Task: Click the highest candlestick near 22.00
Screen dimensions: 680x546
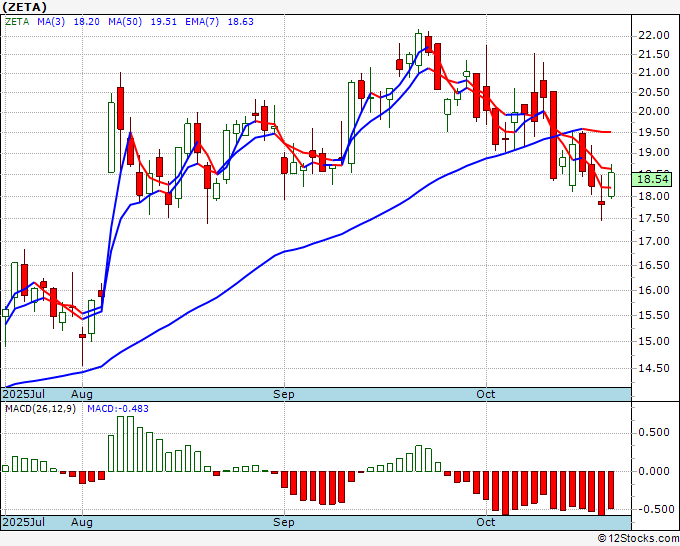Action: (x=418, y=49)
